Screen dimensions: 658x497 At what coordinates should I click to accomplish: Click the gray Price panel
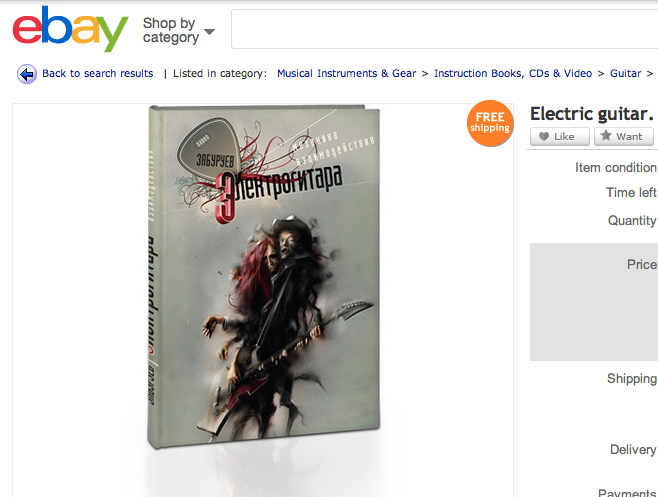click(594, 302)
